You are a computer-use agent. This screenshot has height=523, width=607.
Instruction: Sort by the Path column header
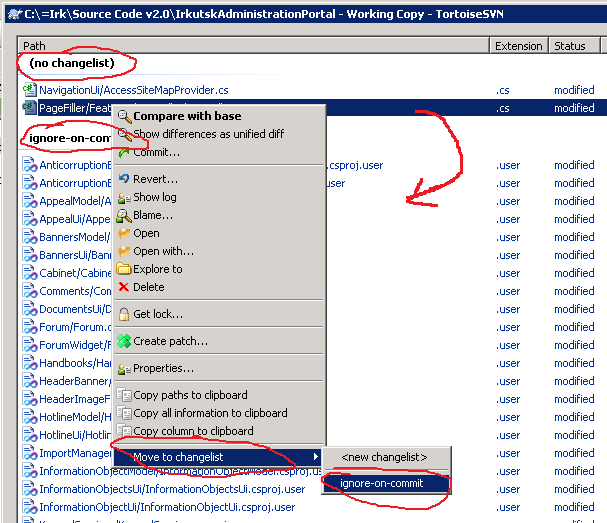coord(254,46)
